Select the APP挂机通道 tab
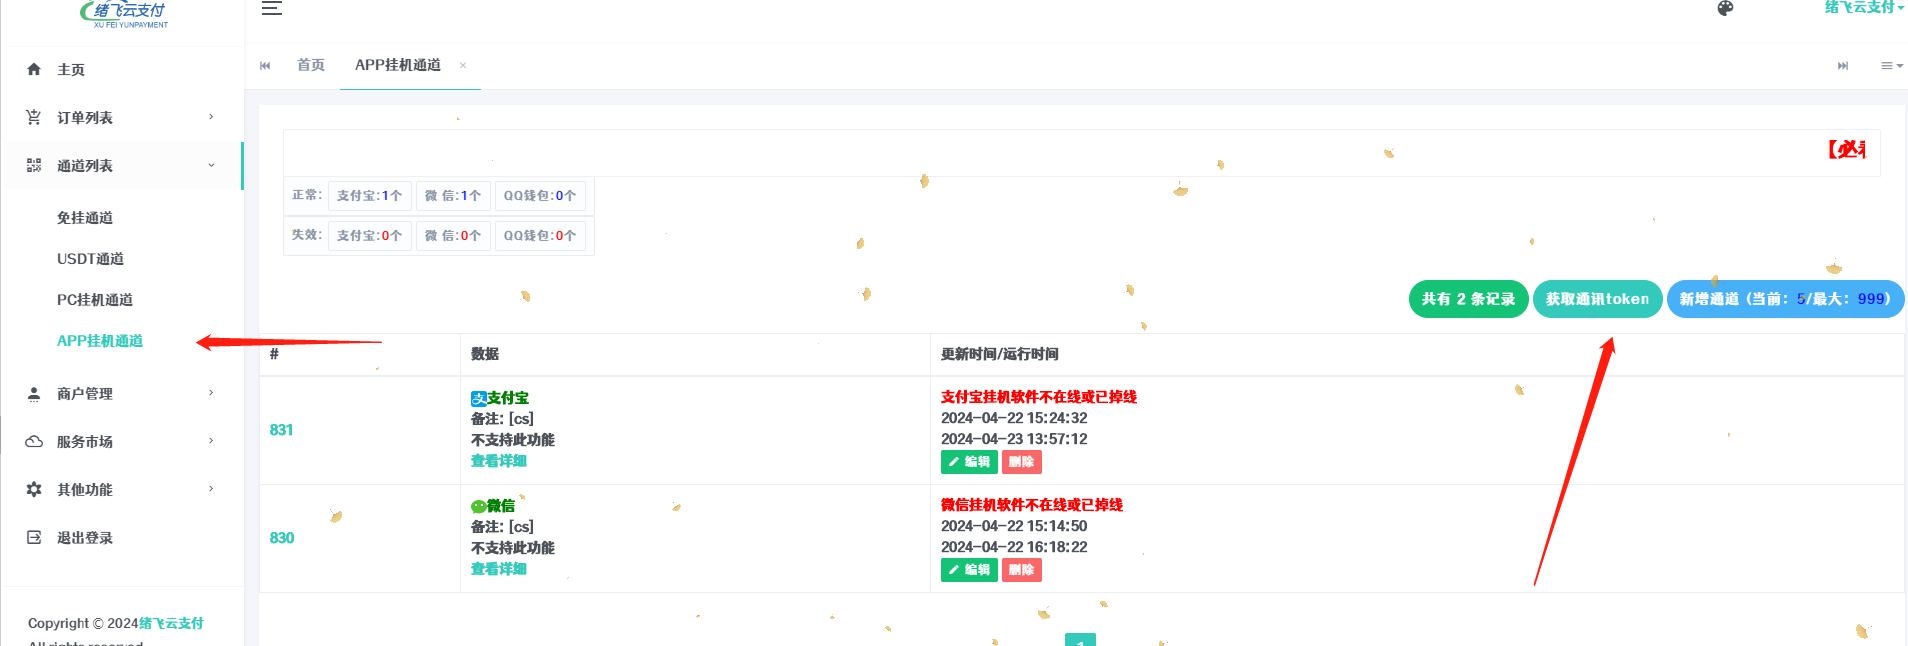The width and height of the screenshot is (1908, 646). coord(398,65)
